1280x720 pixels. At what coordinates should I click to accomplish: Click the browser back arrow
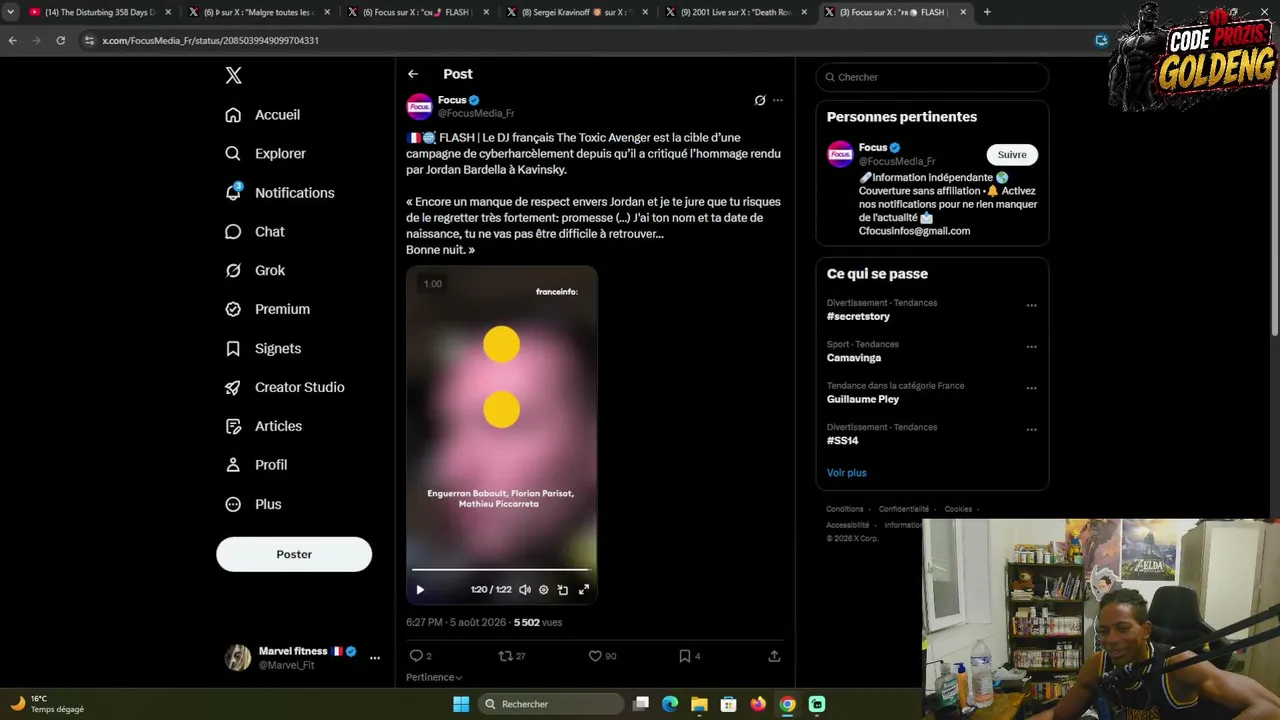12,41
